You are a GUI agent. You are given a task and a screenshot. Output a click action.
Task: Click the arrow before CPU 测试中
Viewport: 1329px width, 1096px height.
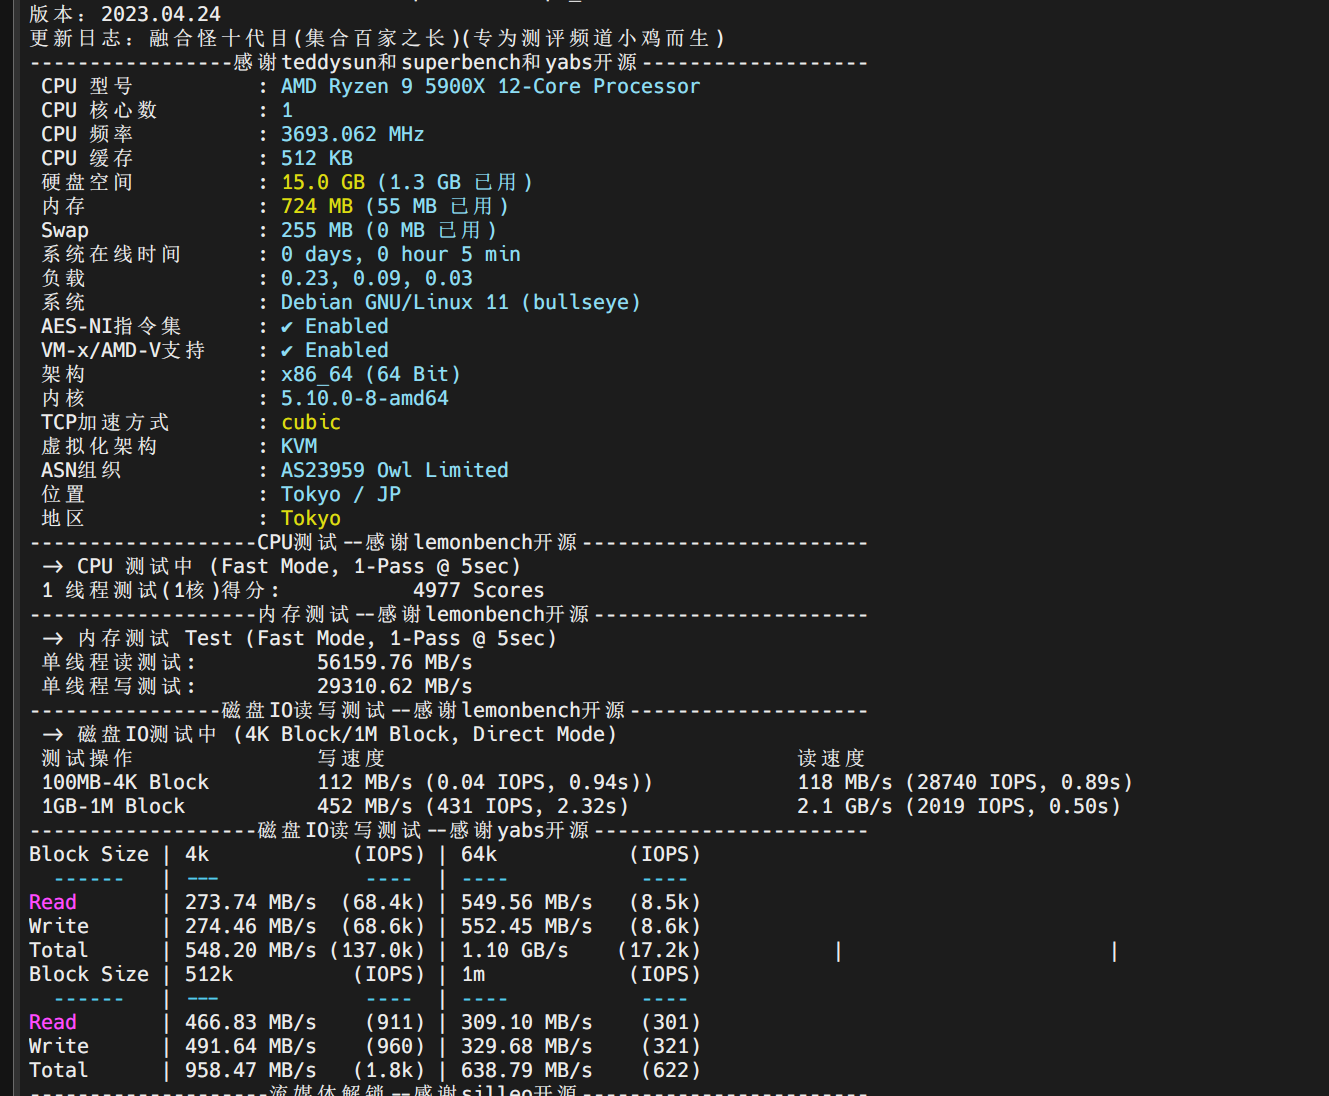click(53, 566)
